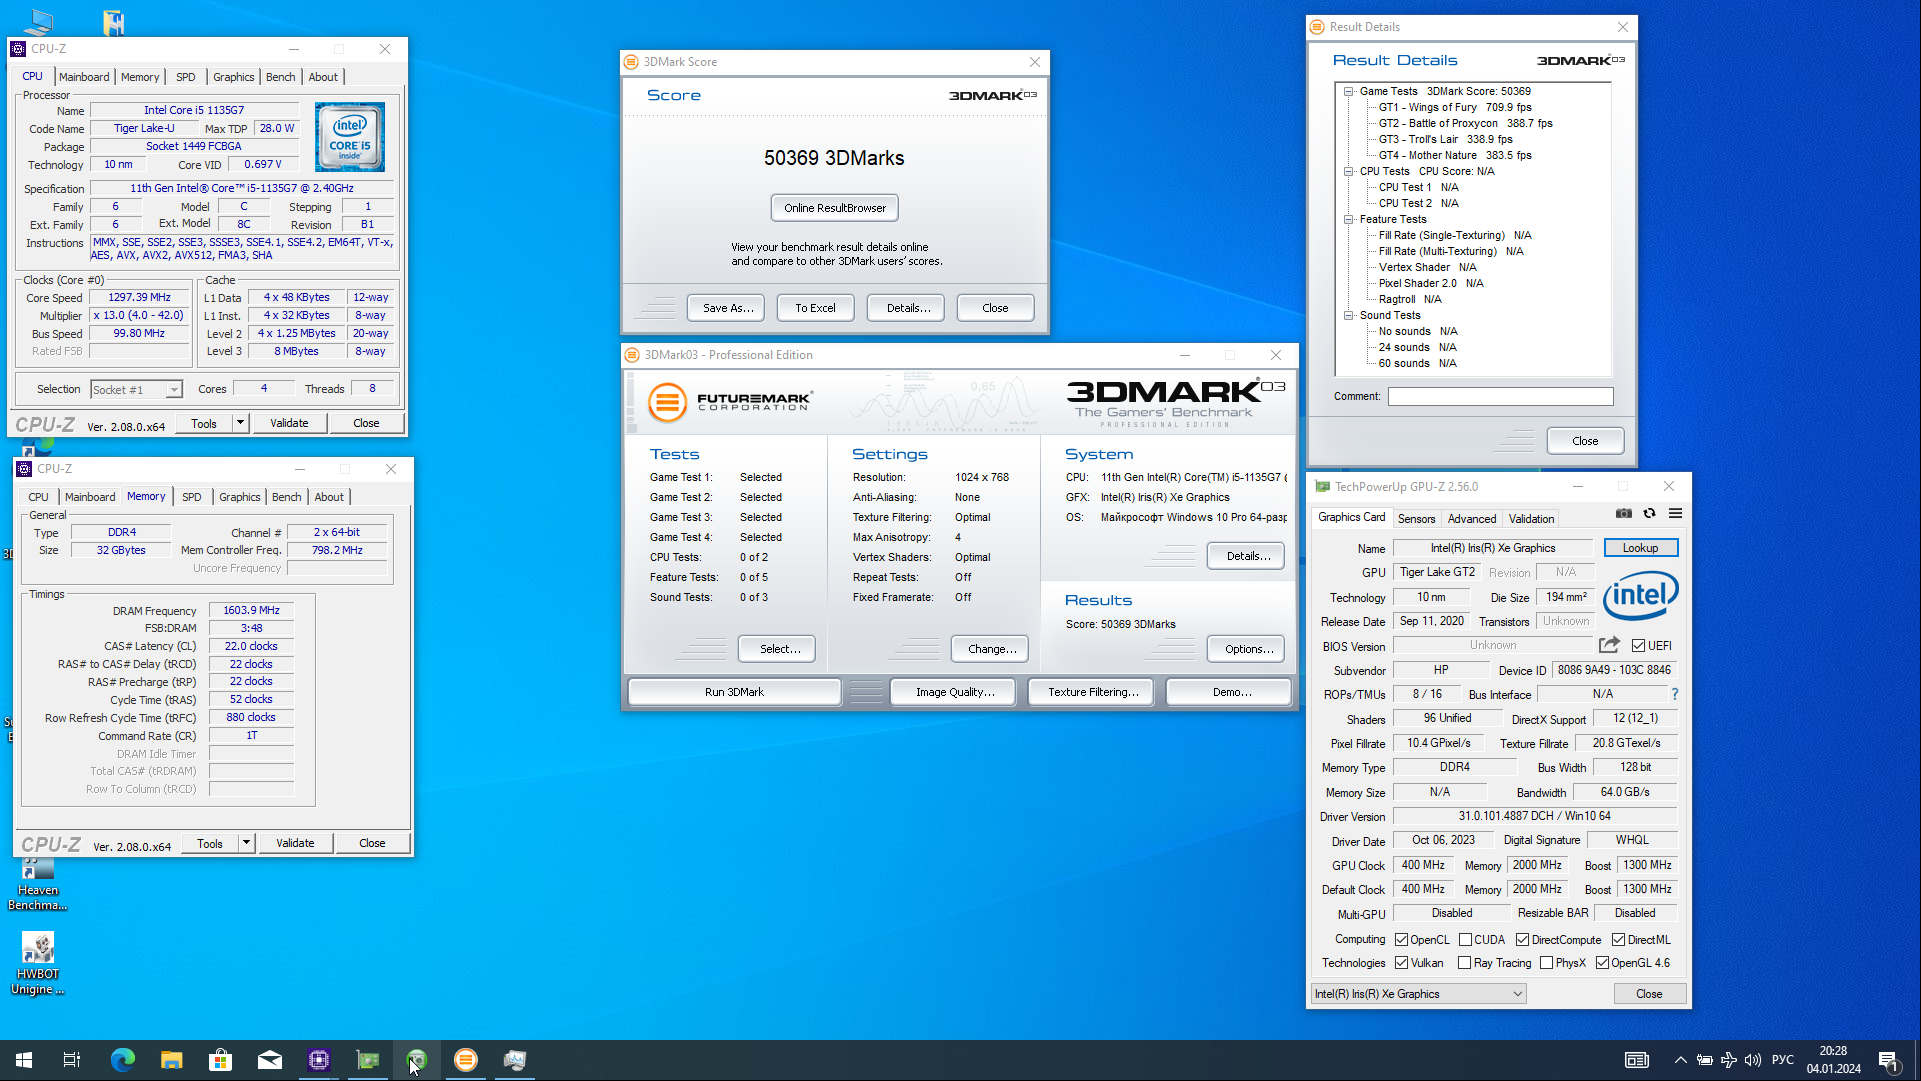Screen dimensions: 1921x1081
Task: Click the volume speaker tray icon
Action: [1753, 1060]
